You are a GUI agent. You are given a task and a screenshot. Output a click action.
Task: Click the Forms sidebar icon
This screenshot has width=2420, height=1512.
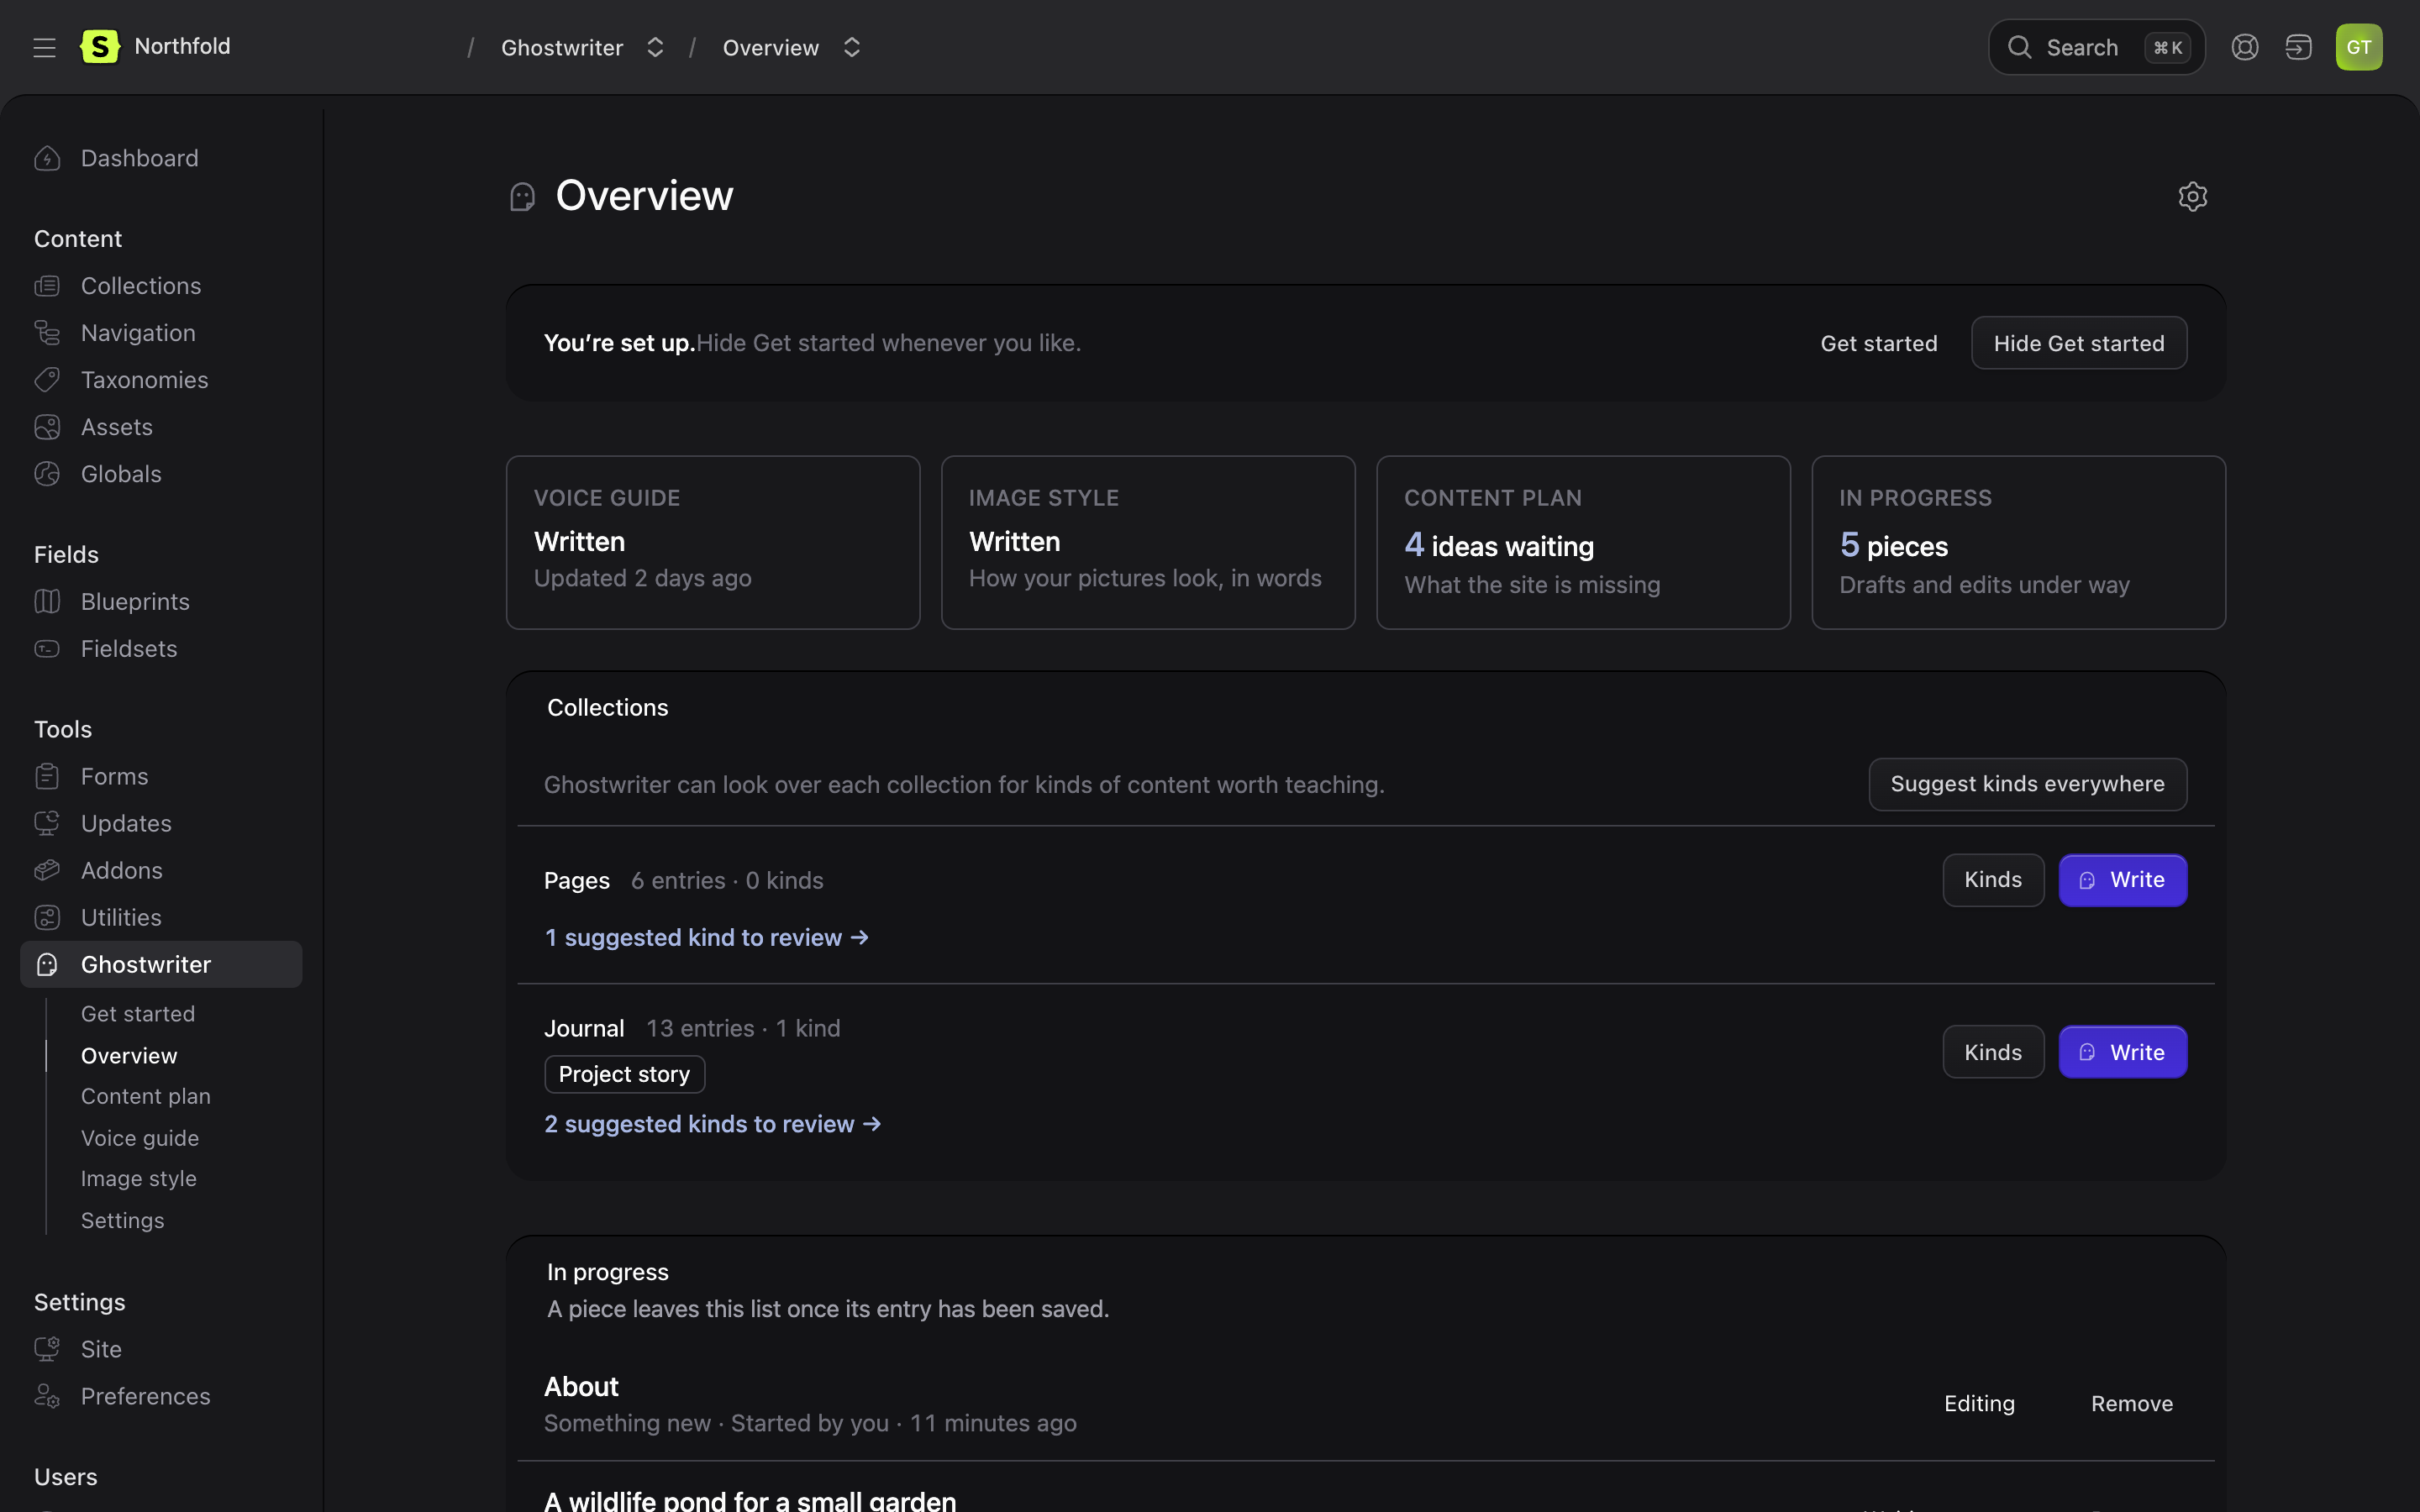tap(47, 777)
